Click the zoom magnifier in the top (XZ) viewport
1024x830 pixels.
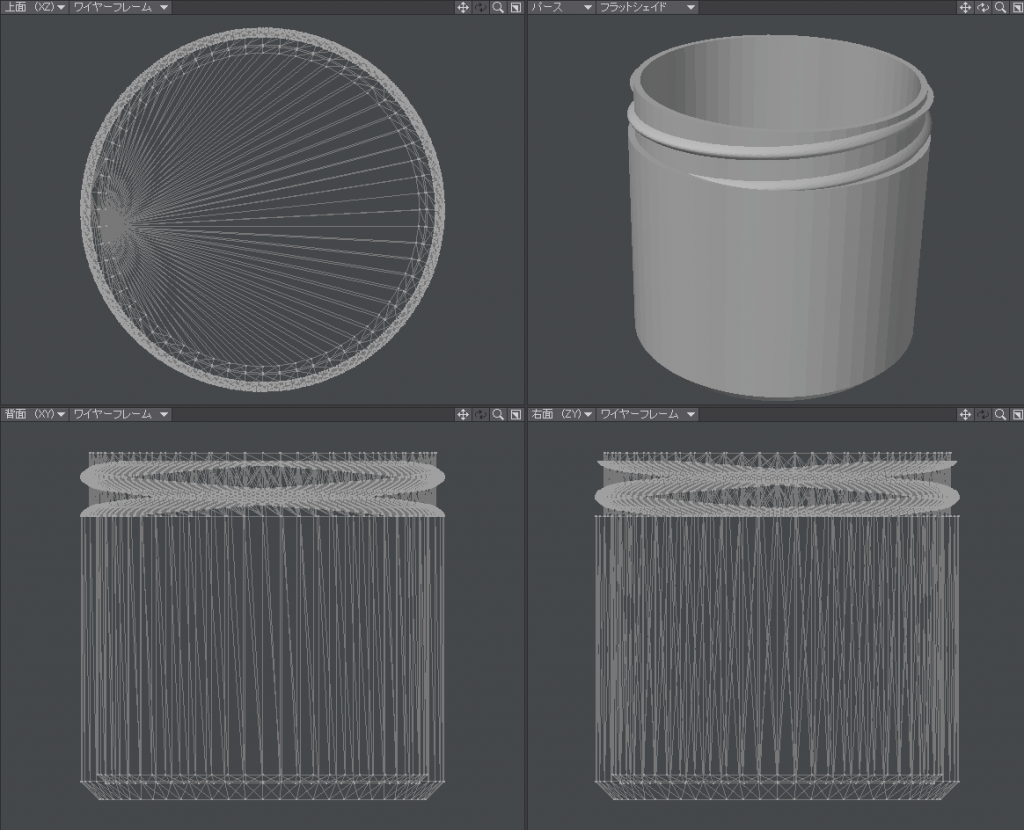[497, 7]
